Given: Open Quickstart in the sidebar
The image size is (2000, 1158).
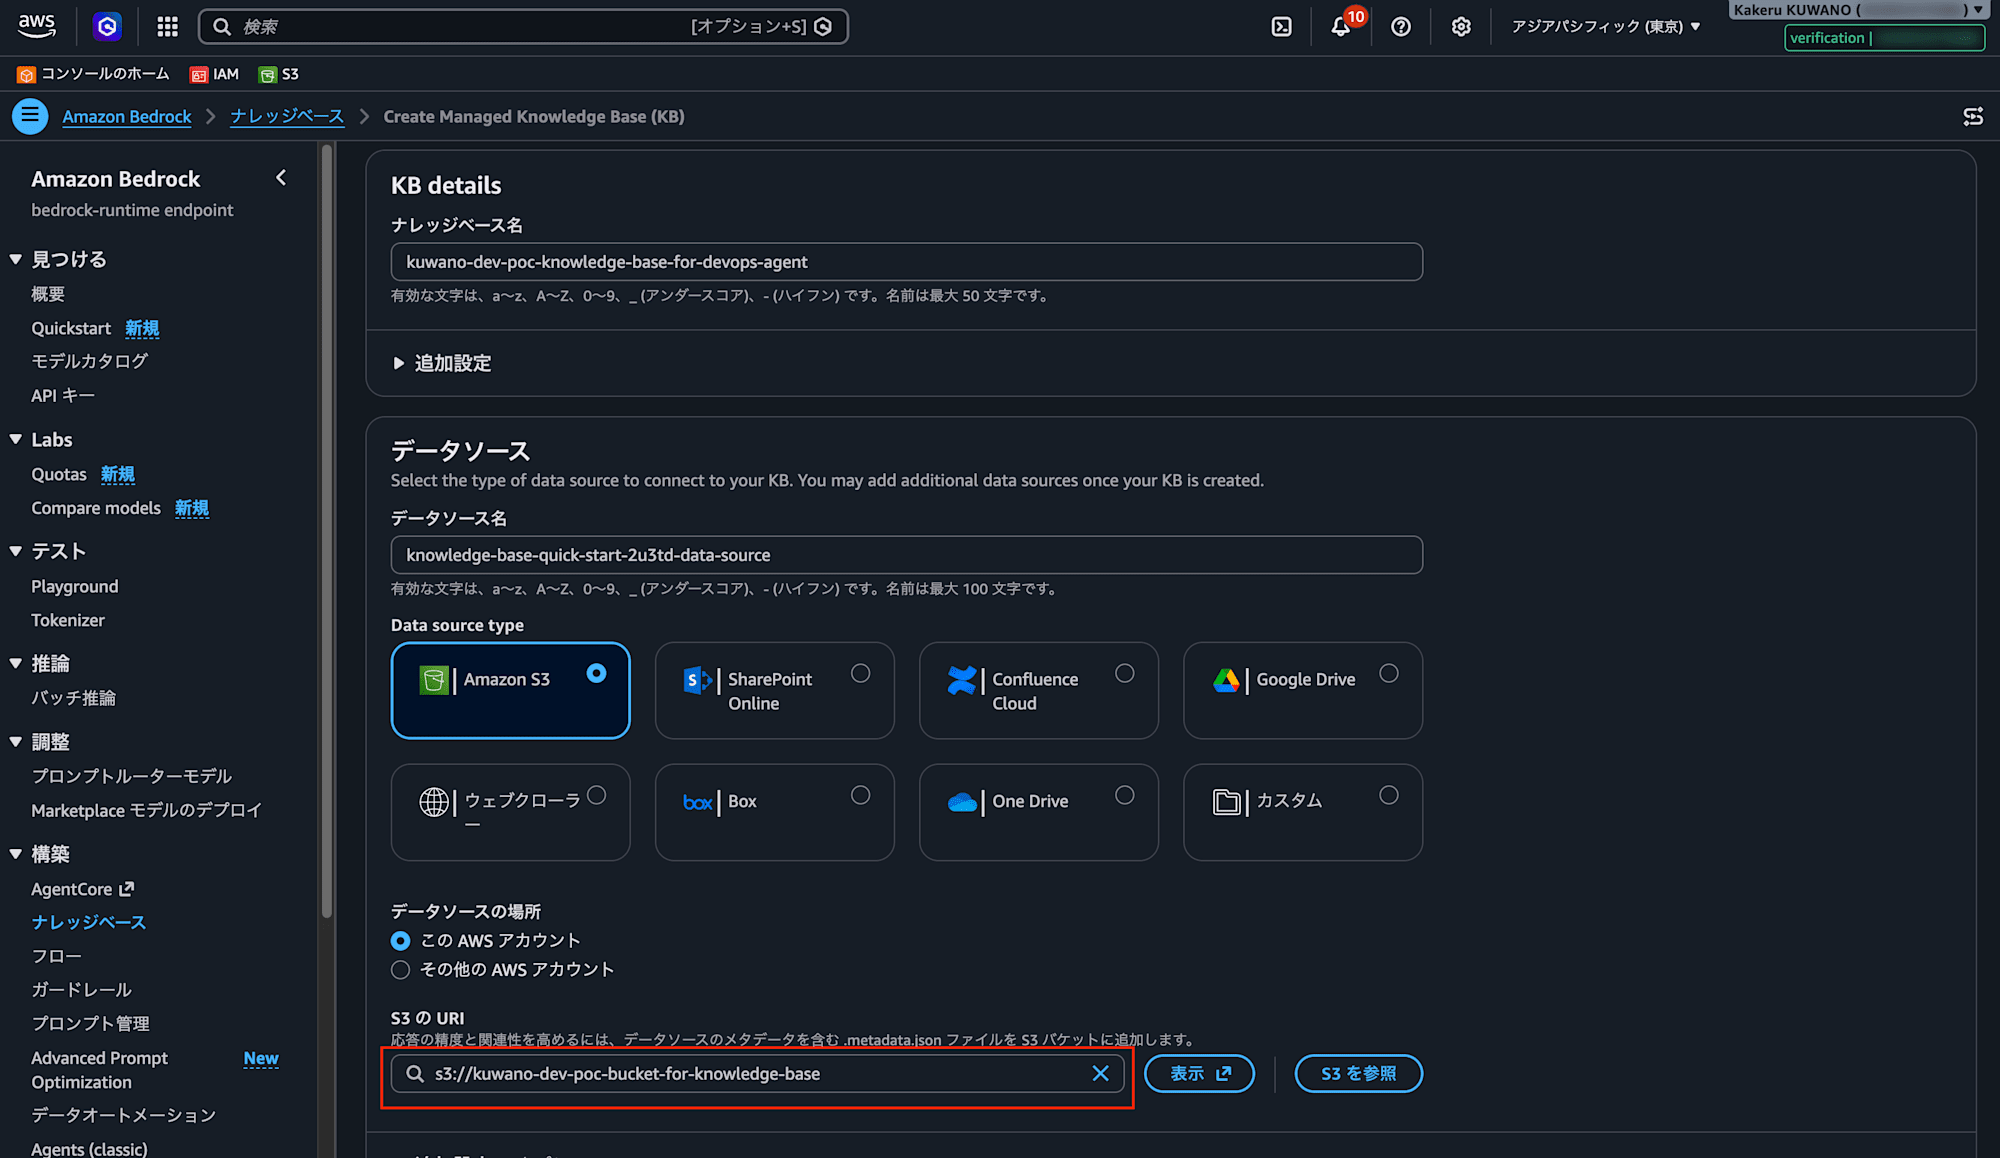Looking at the screenshot, I should tap(71, 328).
